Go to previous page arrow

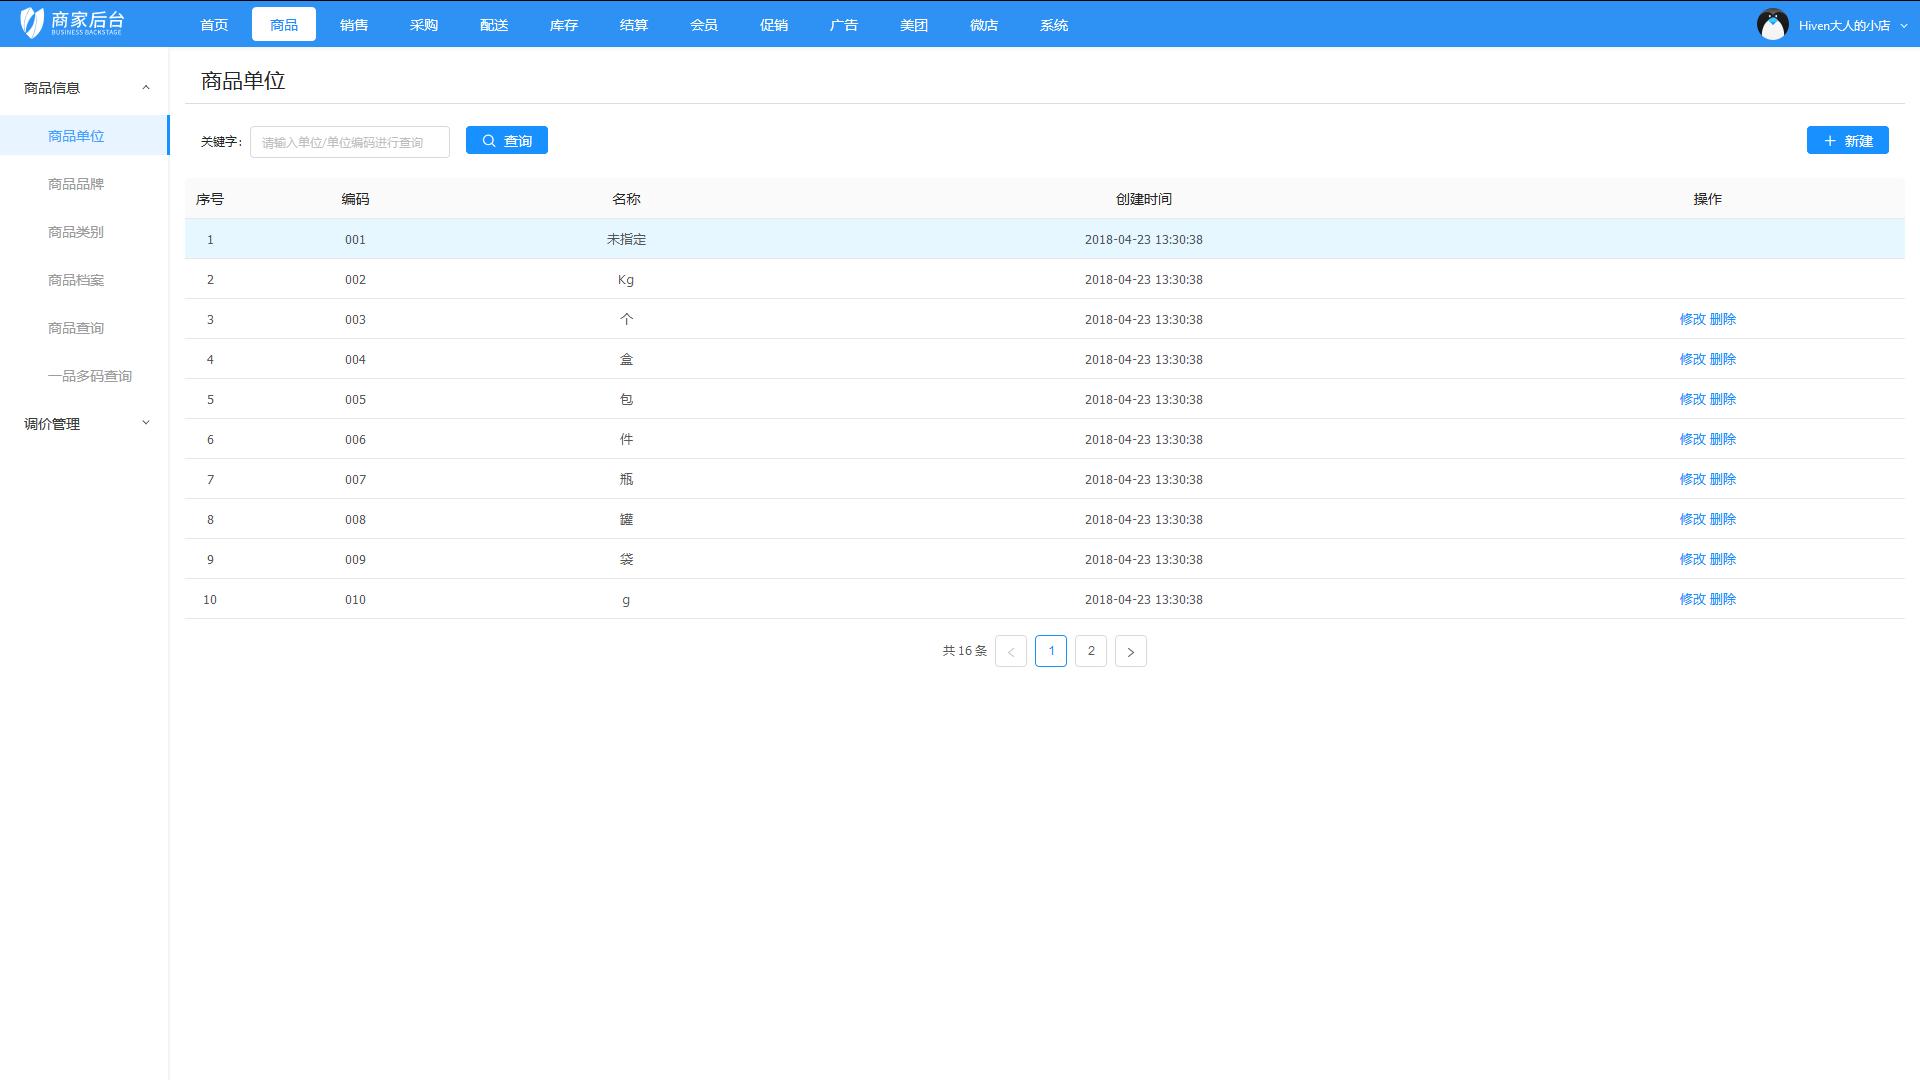(1010, 652)
